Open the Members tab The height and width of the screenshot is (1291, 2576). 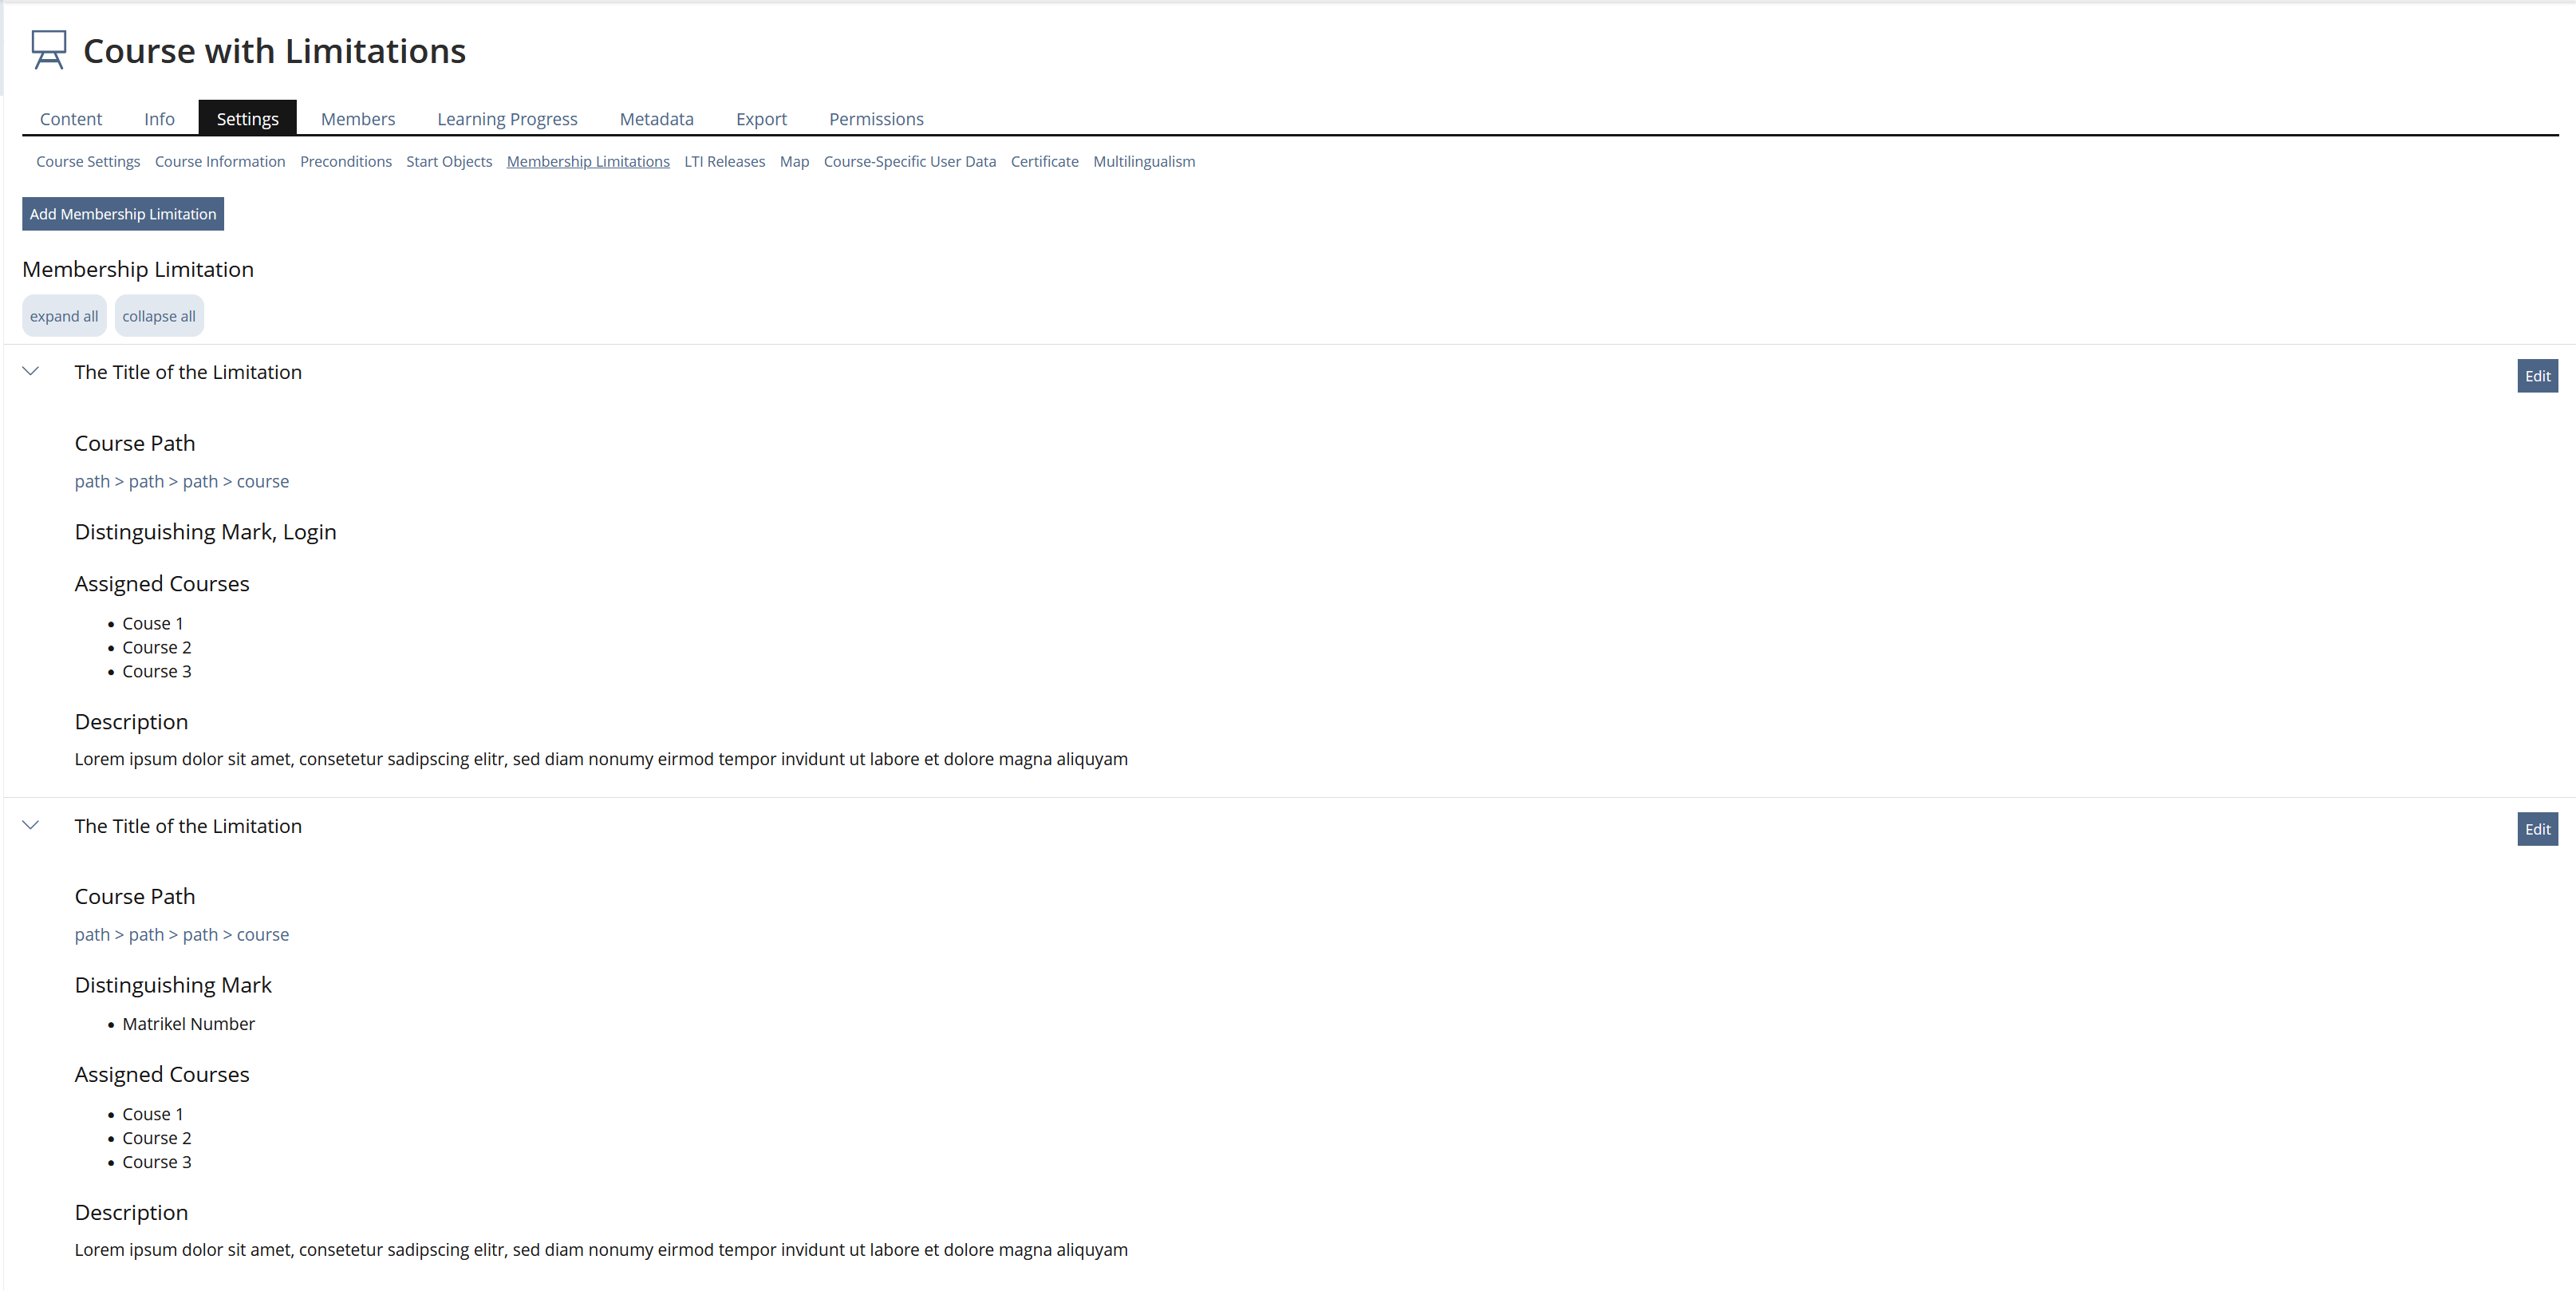click(358, 119)
